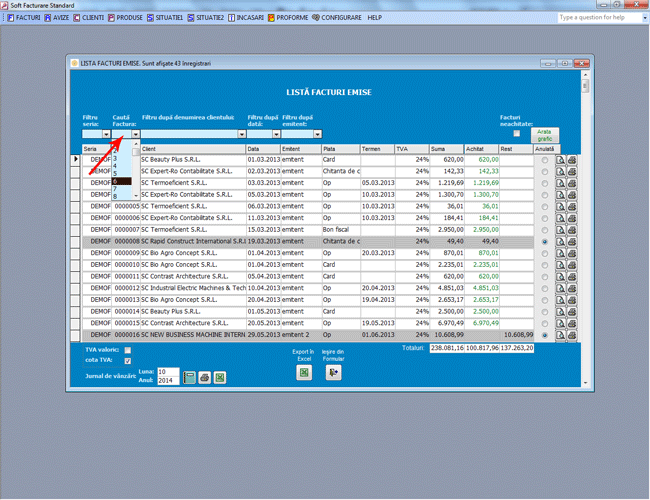The height and width of the screenshot is (500, 650).
Task: Print invoice 0000014 row
Action: point(572,311)
